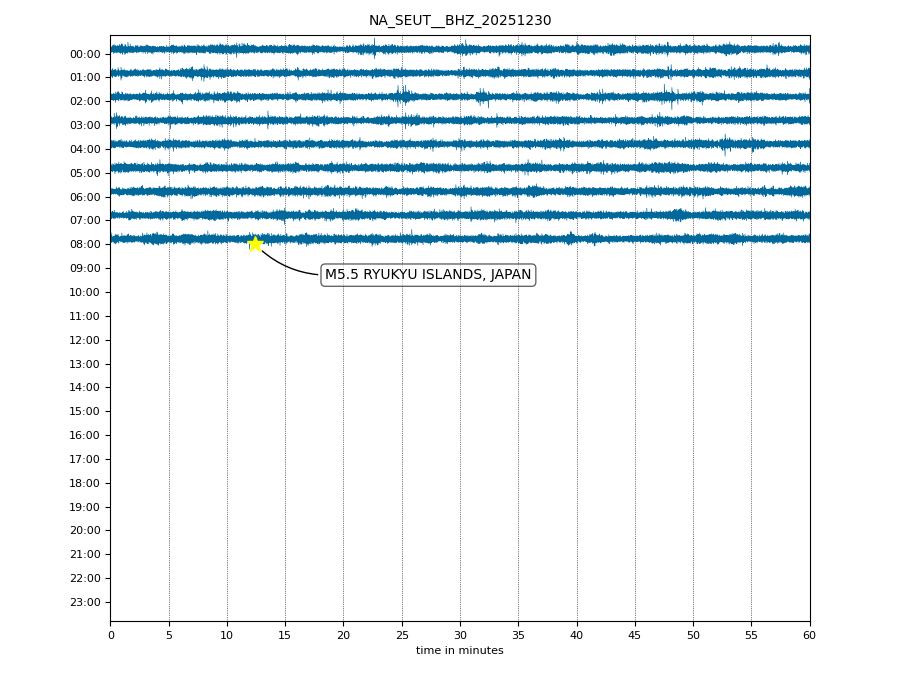
Task: Select the 00:00 hour tick label
Action: tap(85, 54)
